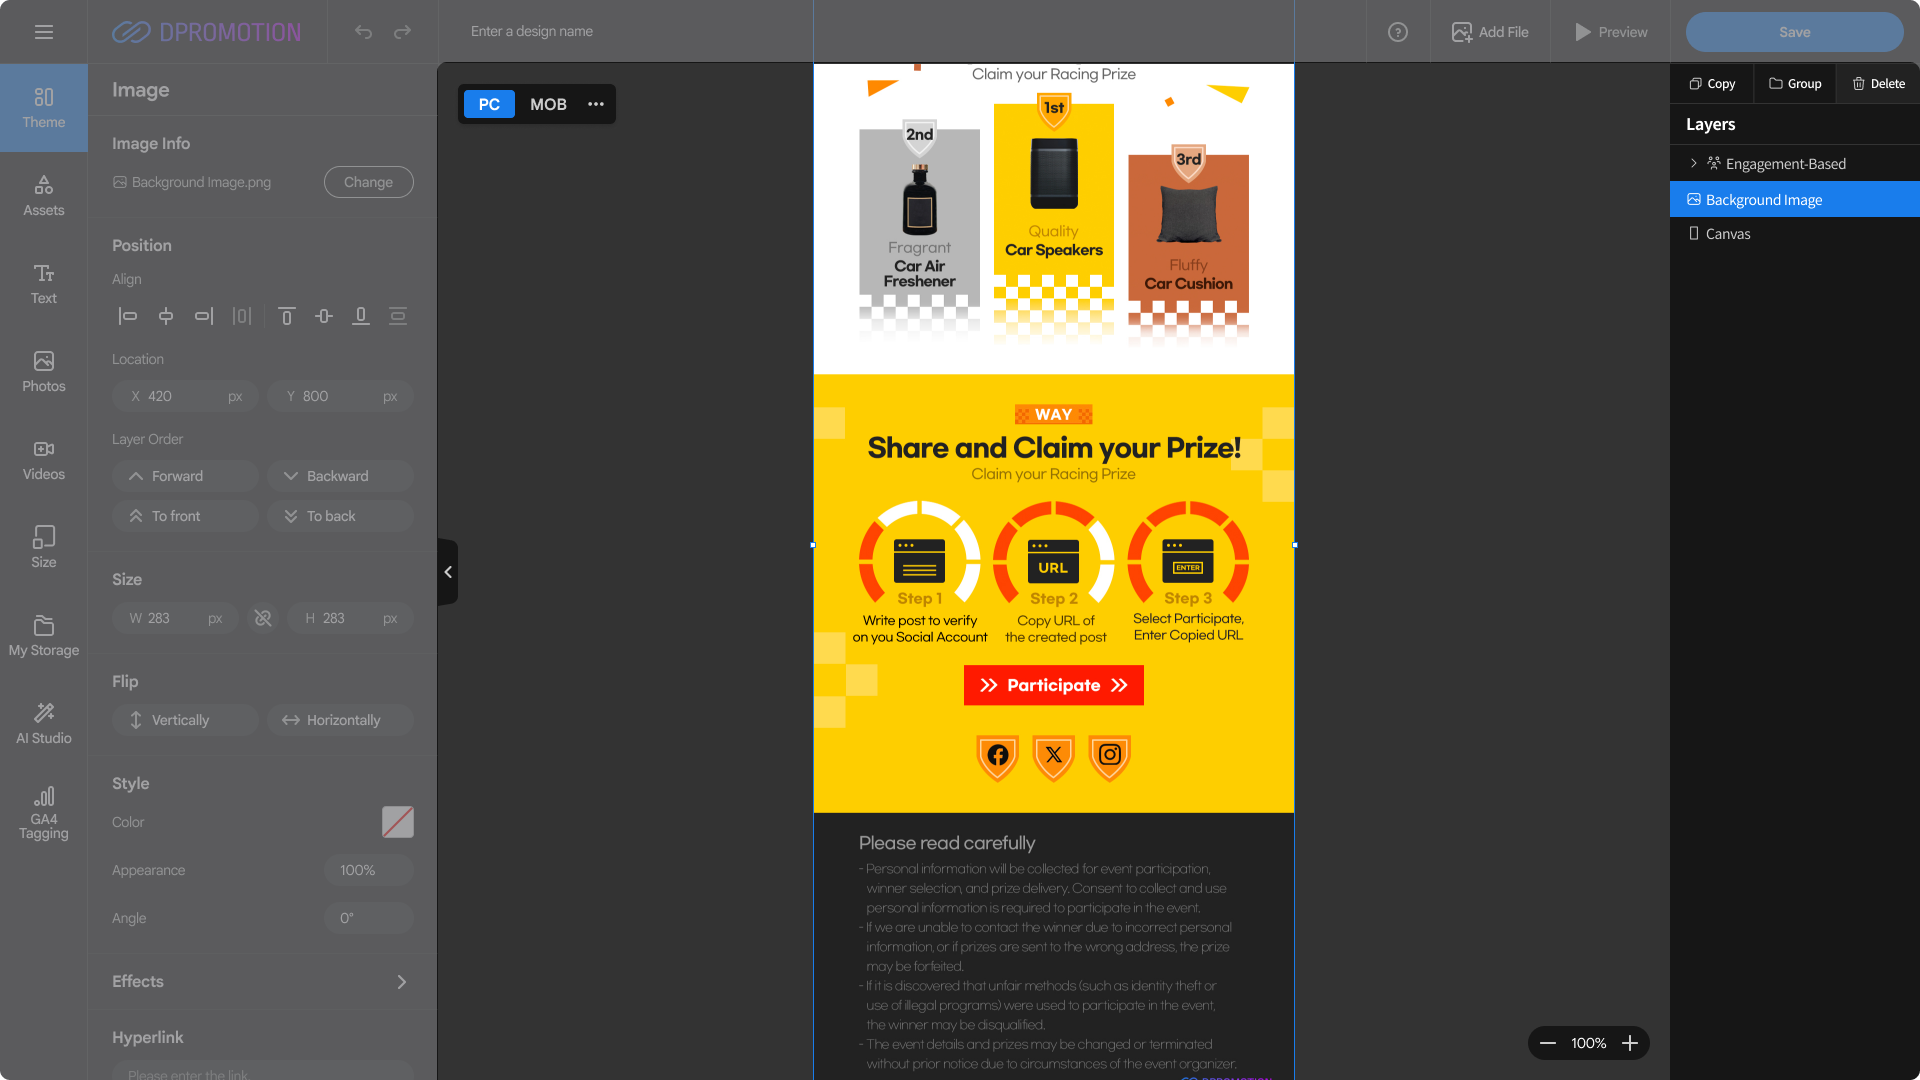
Task: Toggle the aspect ratio lock link
Action: click(263, 618)
